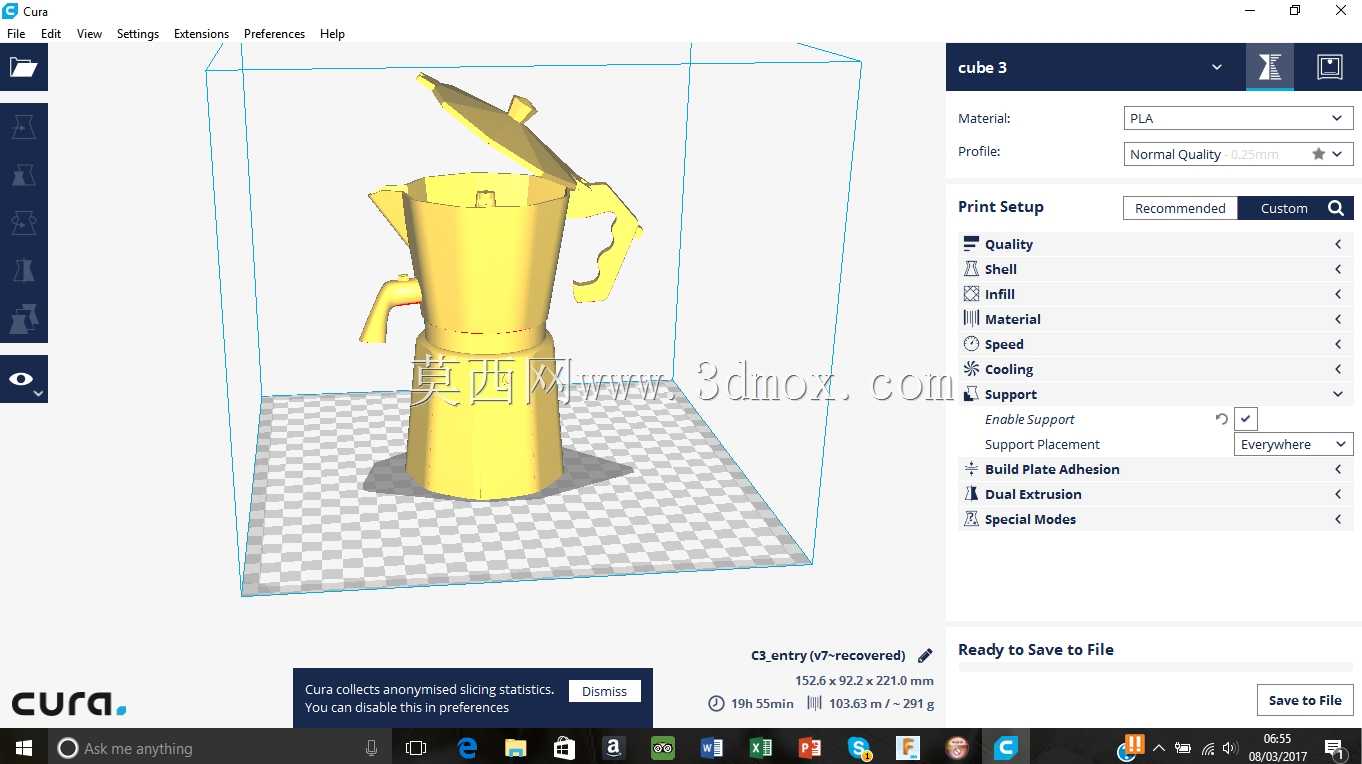Click the Ask me anything search box

tap(220, 748)
